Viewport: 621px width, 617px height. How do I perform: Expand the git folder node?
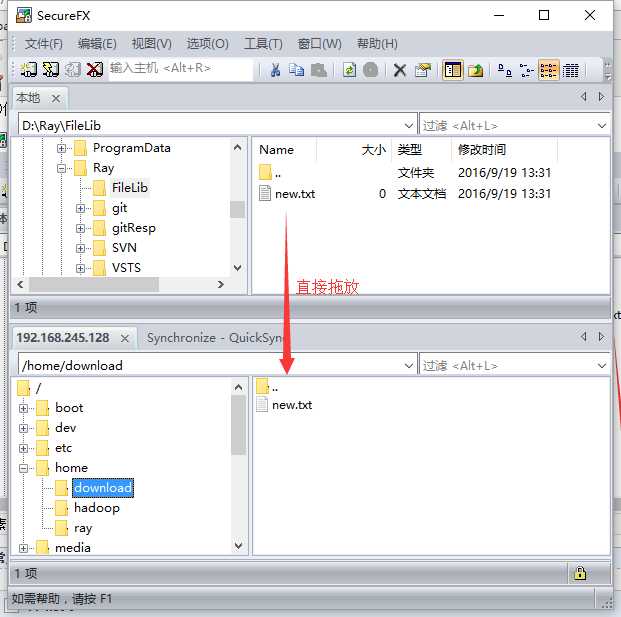point(80,208)
